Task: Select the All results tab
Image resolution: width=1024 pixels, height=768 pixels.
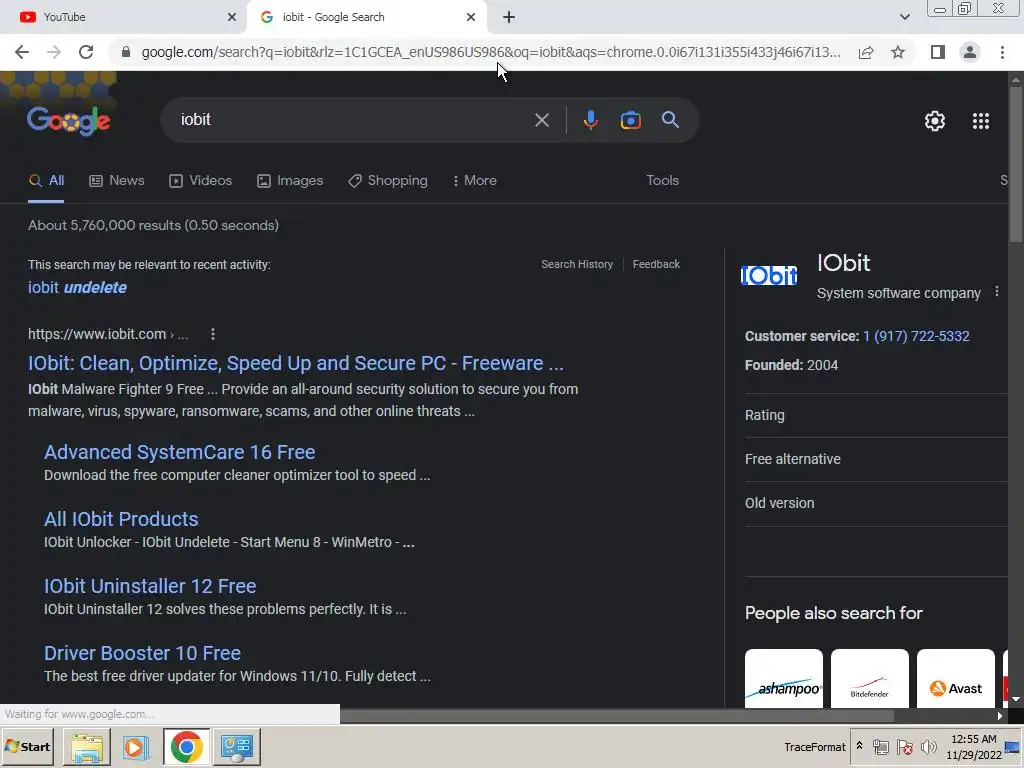Action: click(46, 181)
